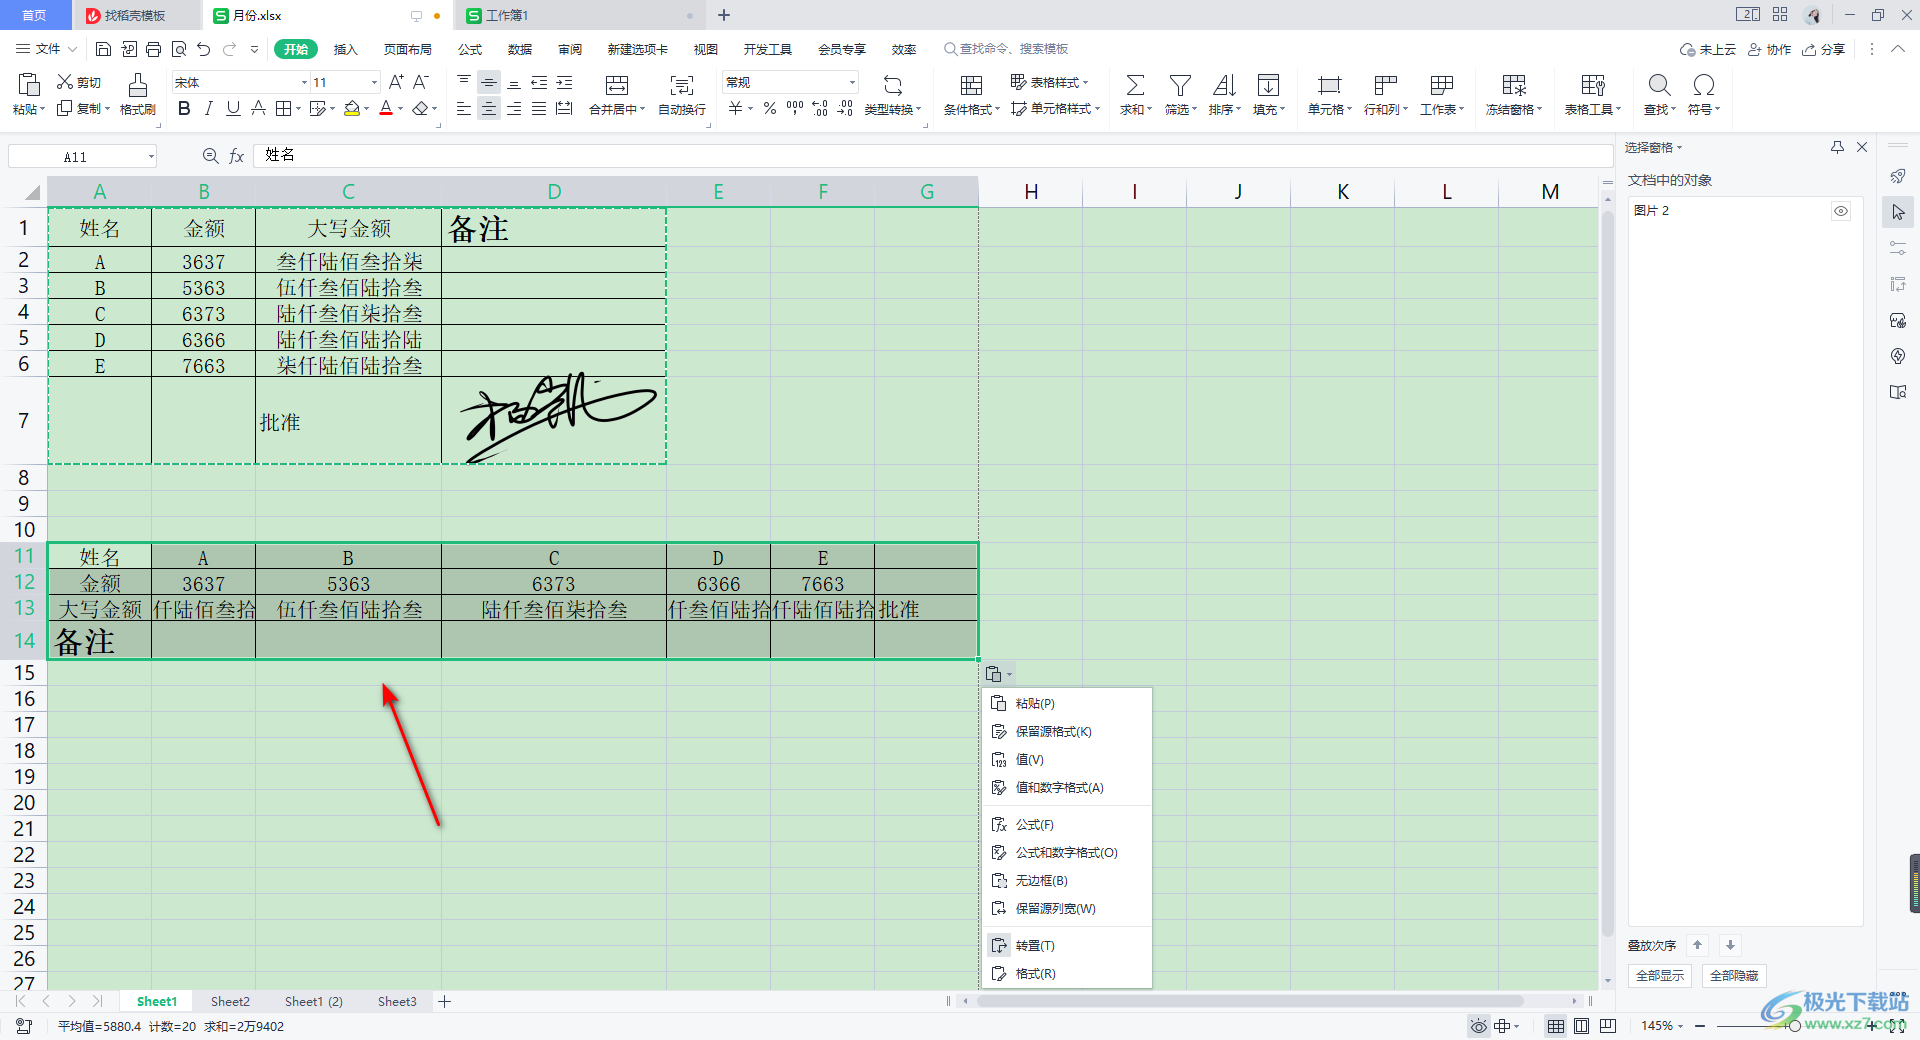The height and width of the screenshot is (1040, 1920).
Task: Click the Merge and Center icon
Action: 617,85
